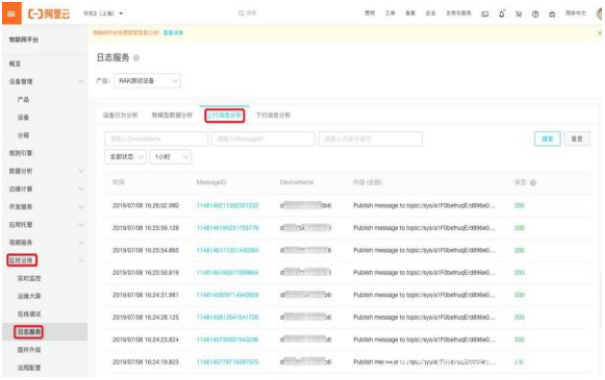Click the 物联网平台 sidebar title
Viewport: 605px width, 380px height.
[x=24, y=40]
